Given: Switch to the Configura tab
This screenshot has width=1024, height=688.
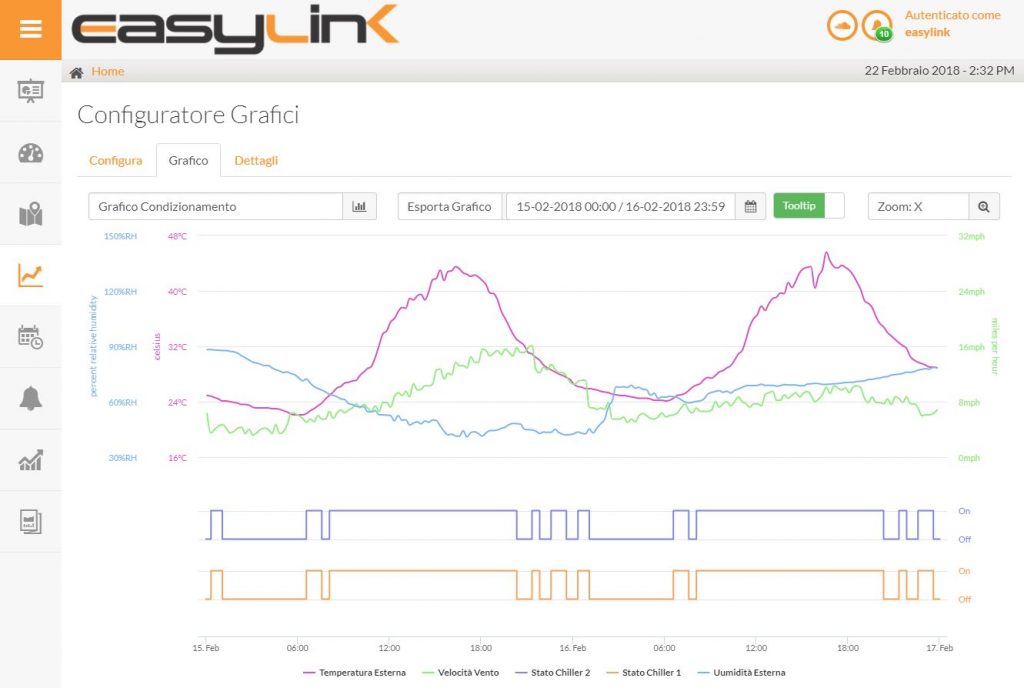Looking at the screenshot, I should 116,160.
